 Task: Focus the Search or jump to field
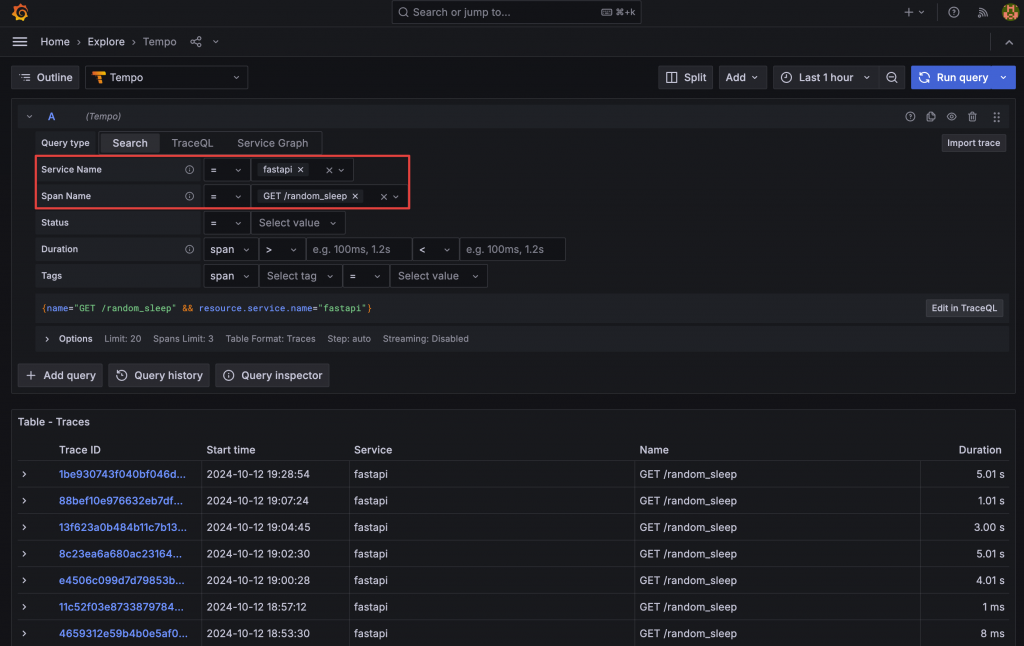[516, 12]
